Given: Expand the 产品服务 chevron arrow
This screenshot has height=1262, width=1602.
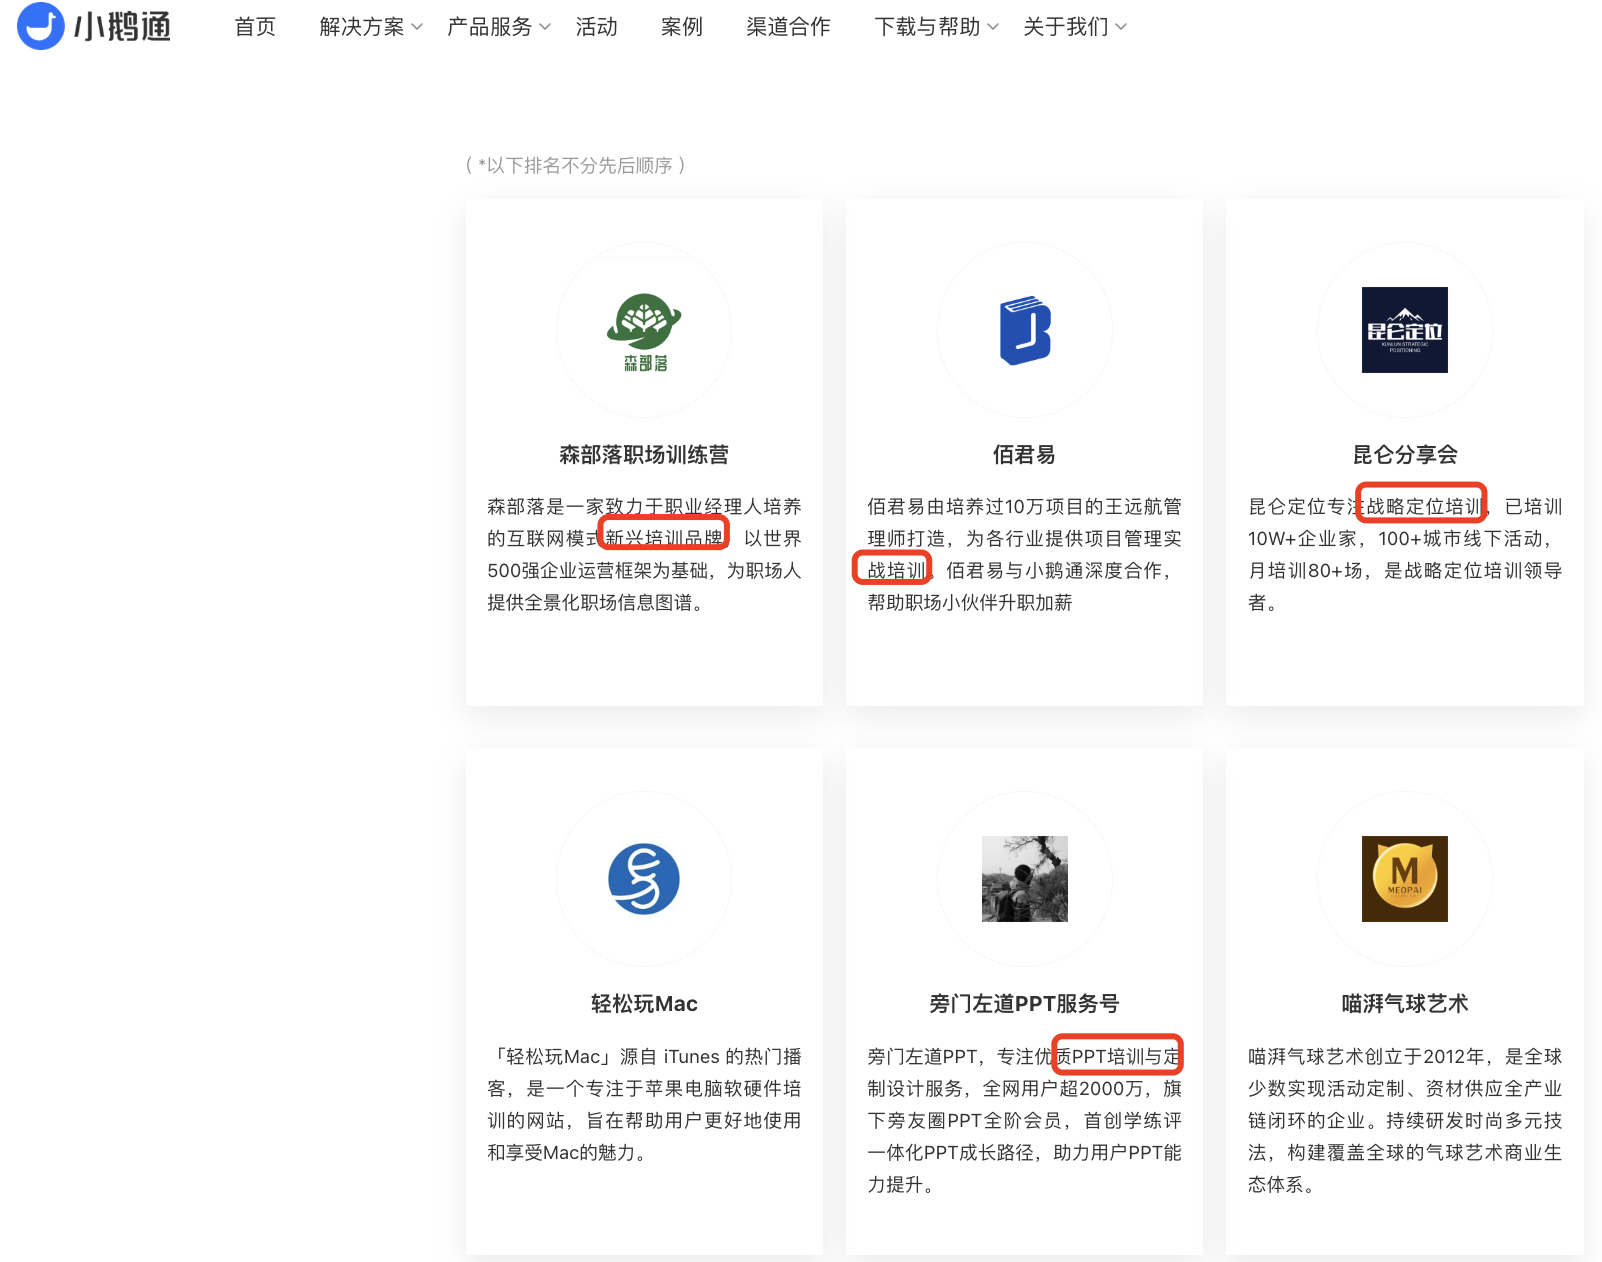Looking at the screenshot, I should click(x=545, y=27).
